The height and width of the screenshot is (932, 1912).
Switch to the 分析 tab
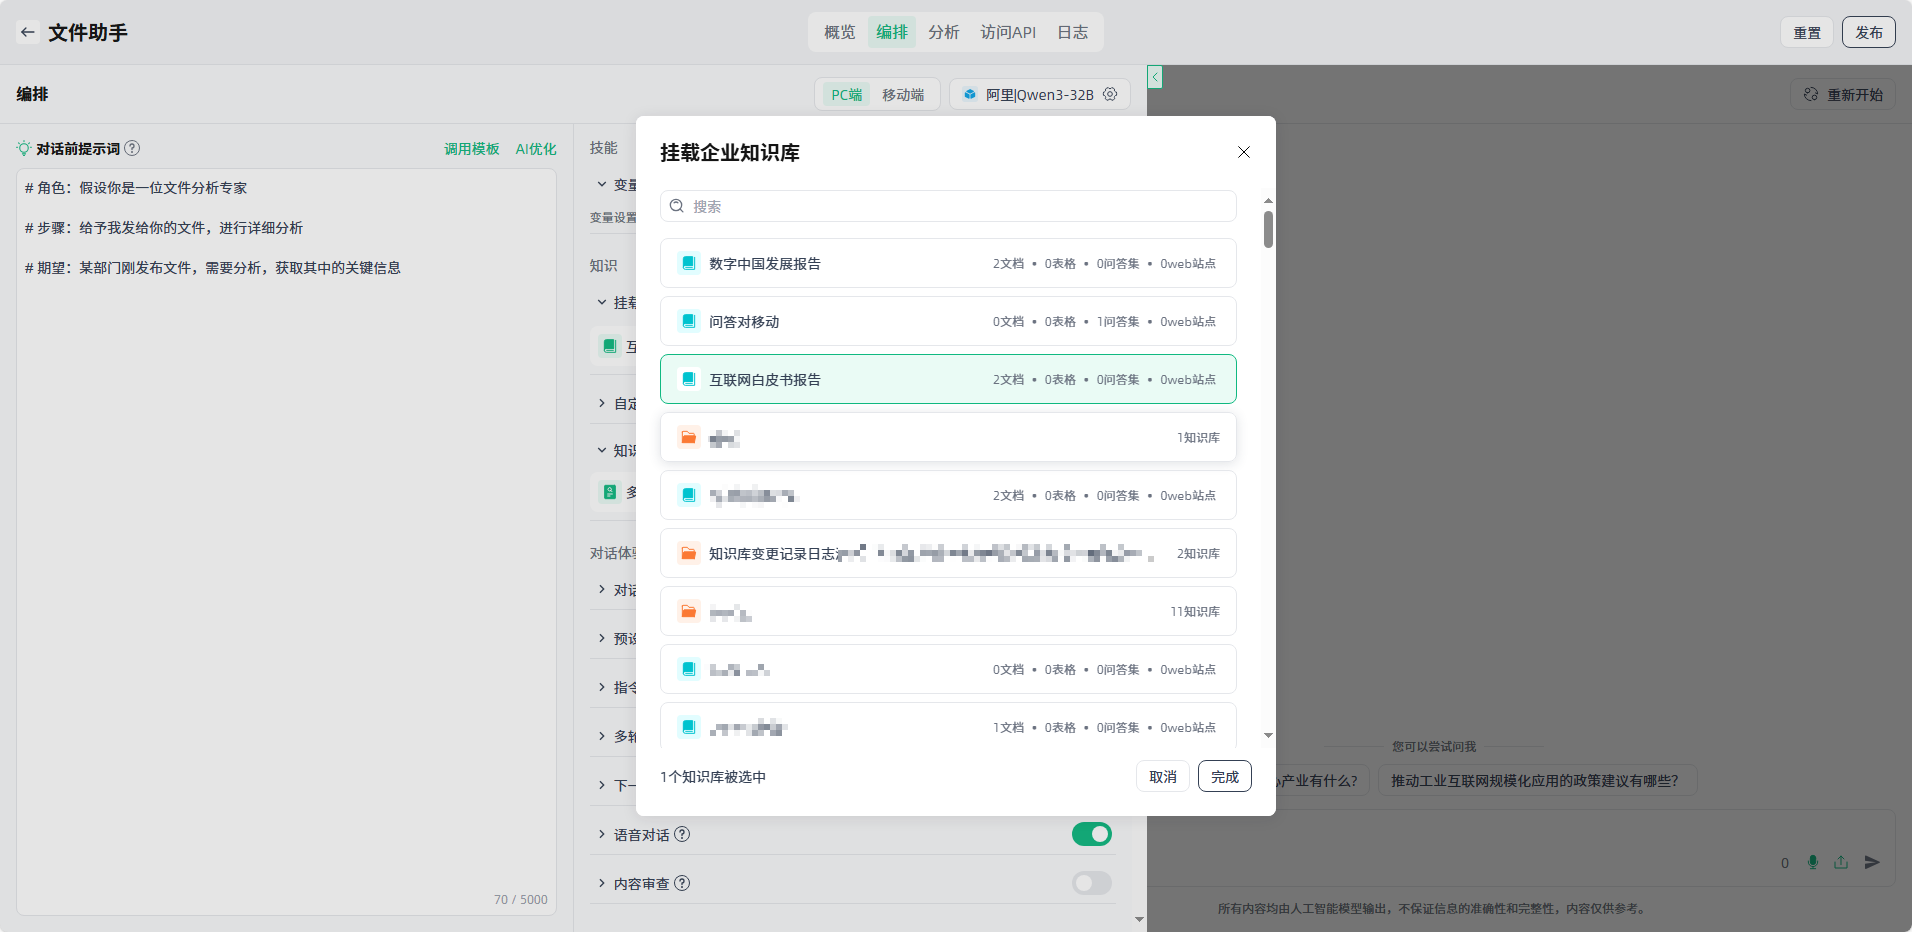(943, 32)
